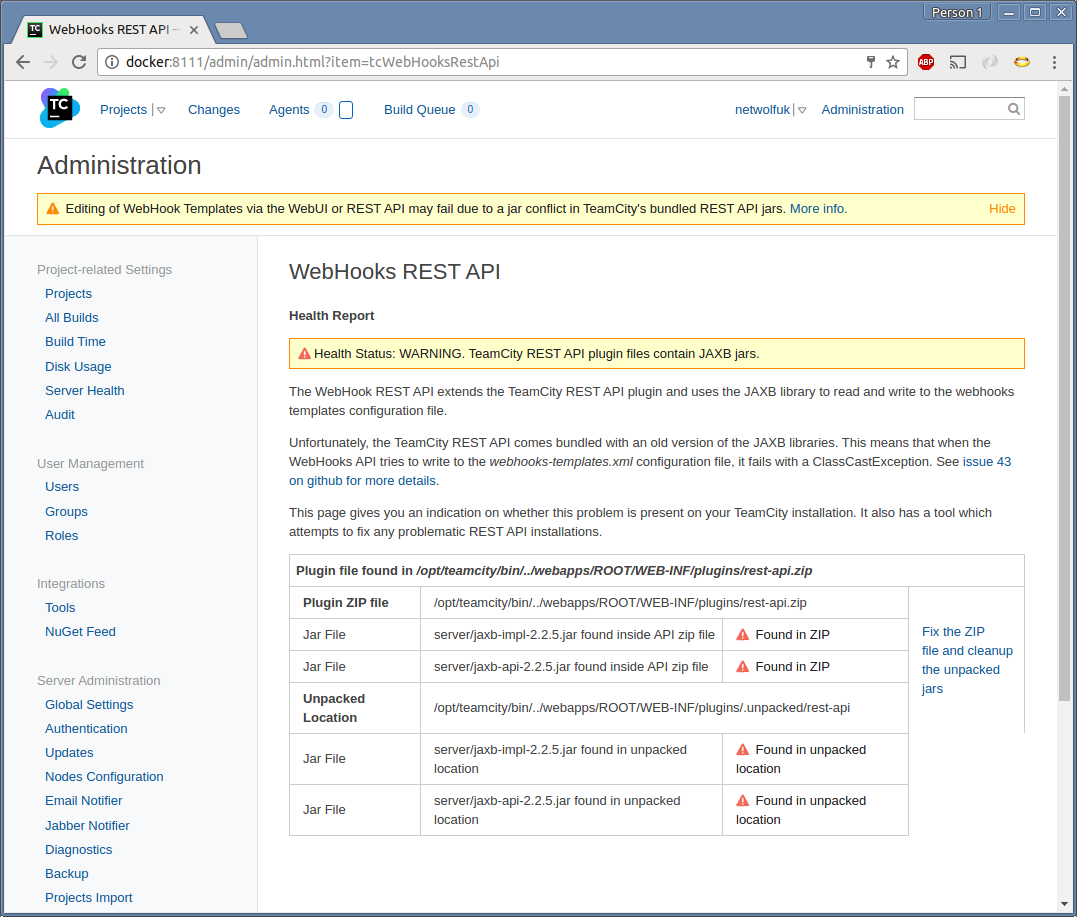Viewport: 1077px width, 917px height.
Task: Open a new browser tab
Action: pos(231,30)
